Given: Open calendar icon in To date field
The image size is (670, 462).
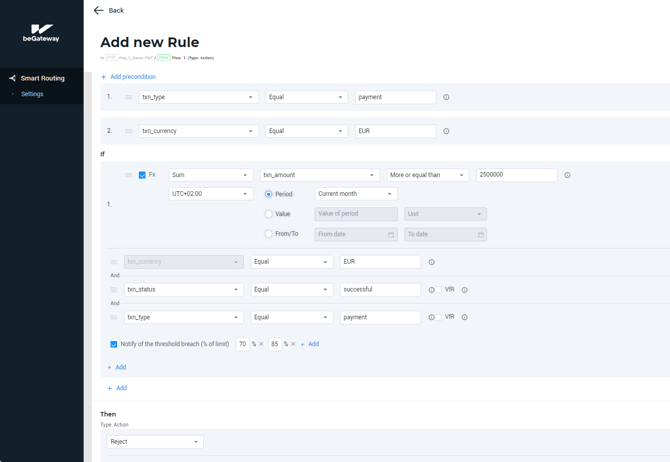Looking at the screenshot, I should coord(480,235).
